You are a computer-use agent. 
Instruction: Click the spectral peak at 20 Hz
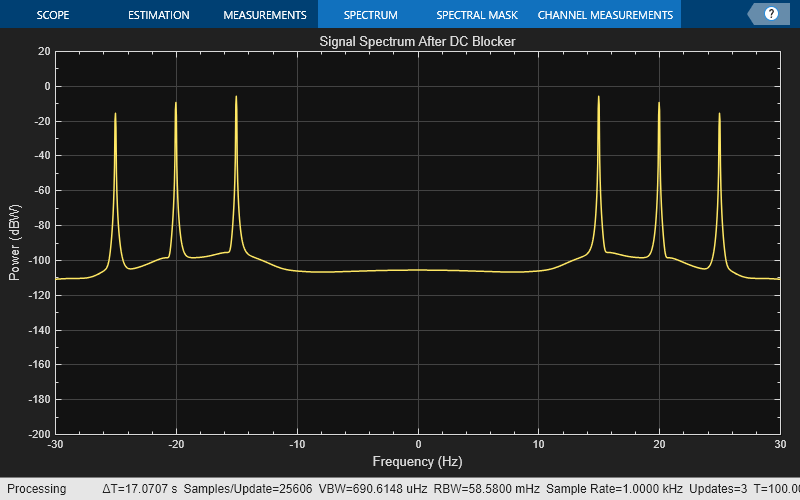click(659, 104)
